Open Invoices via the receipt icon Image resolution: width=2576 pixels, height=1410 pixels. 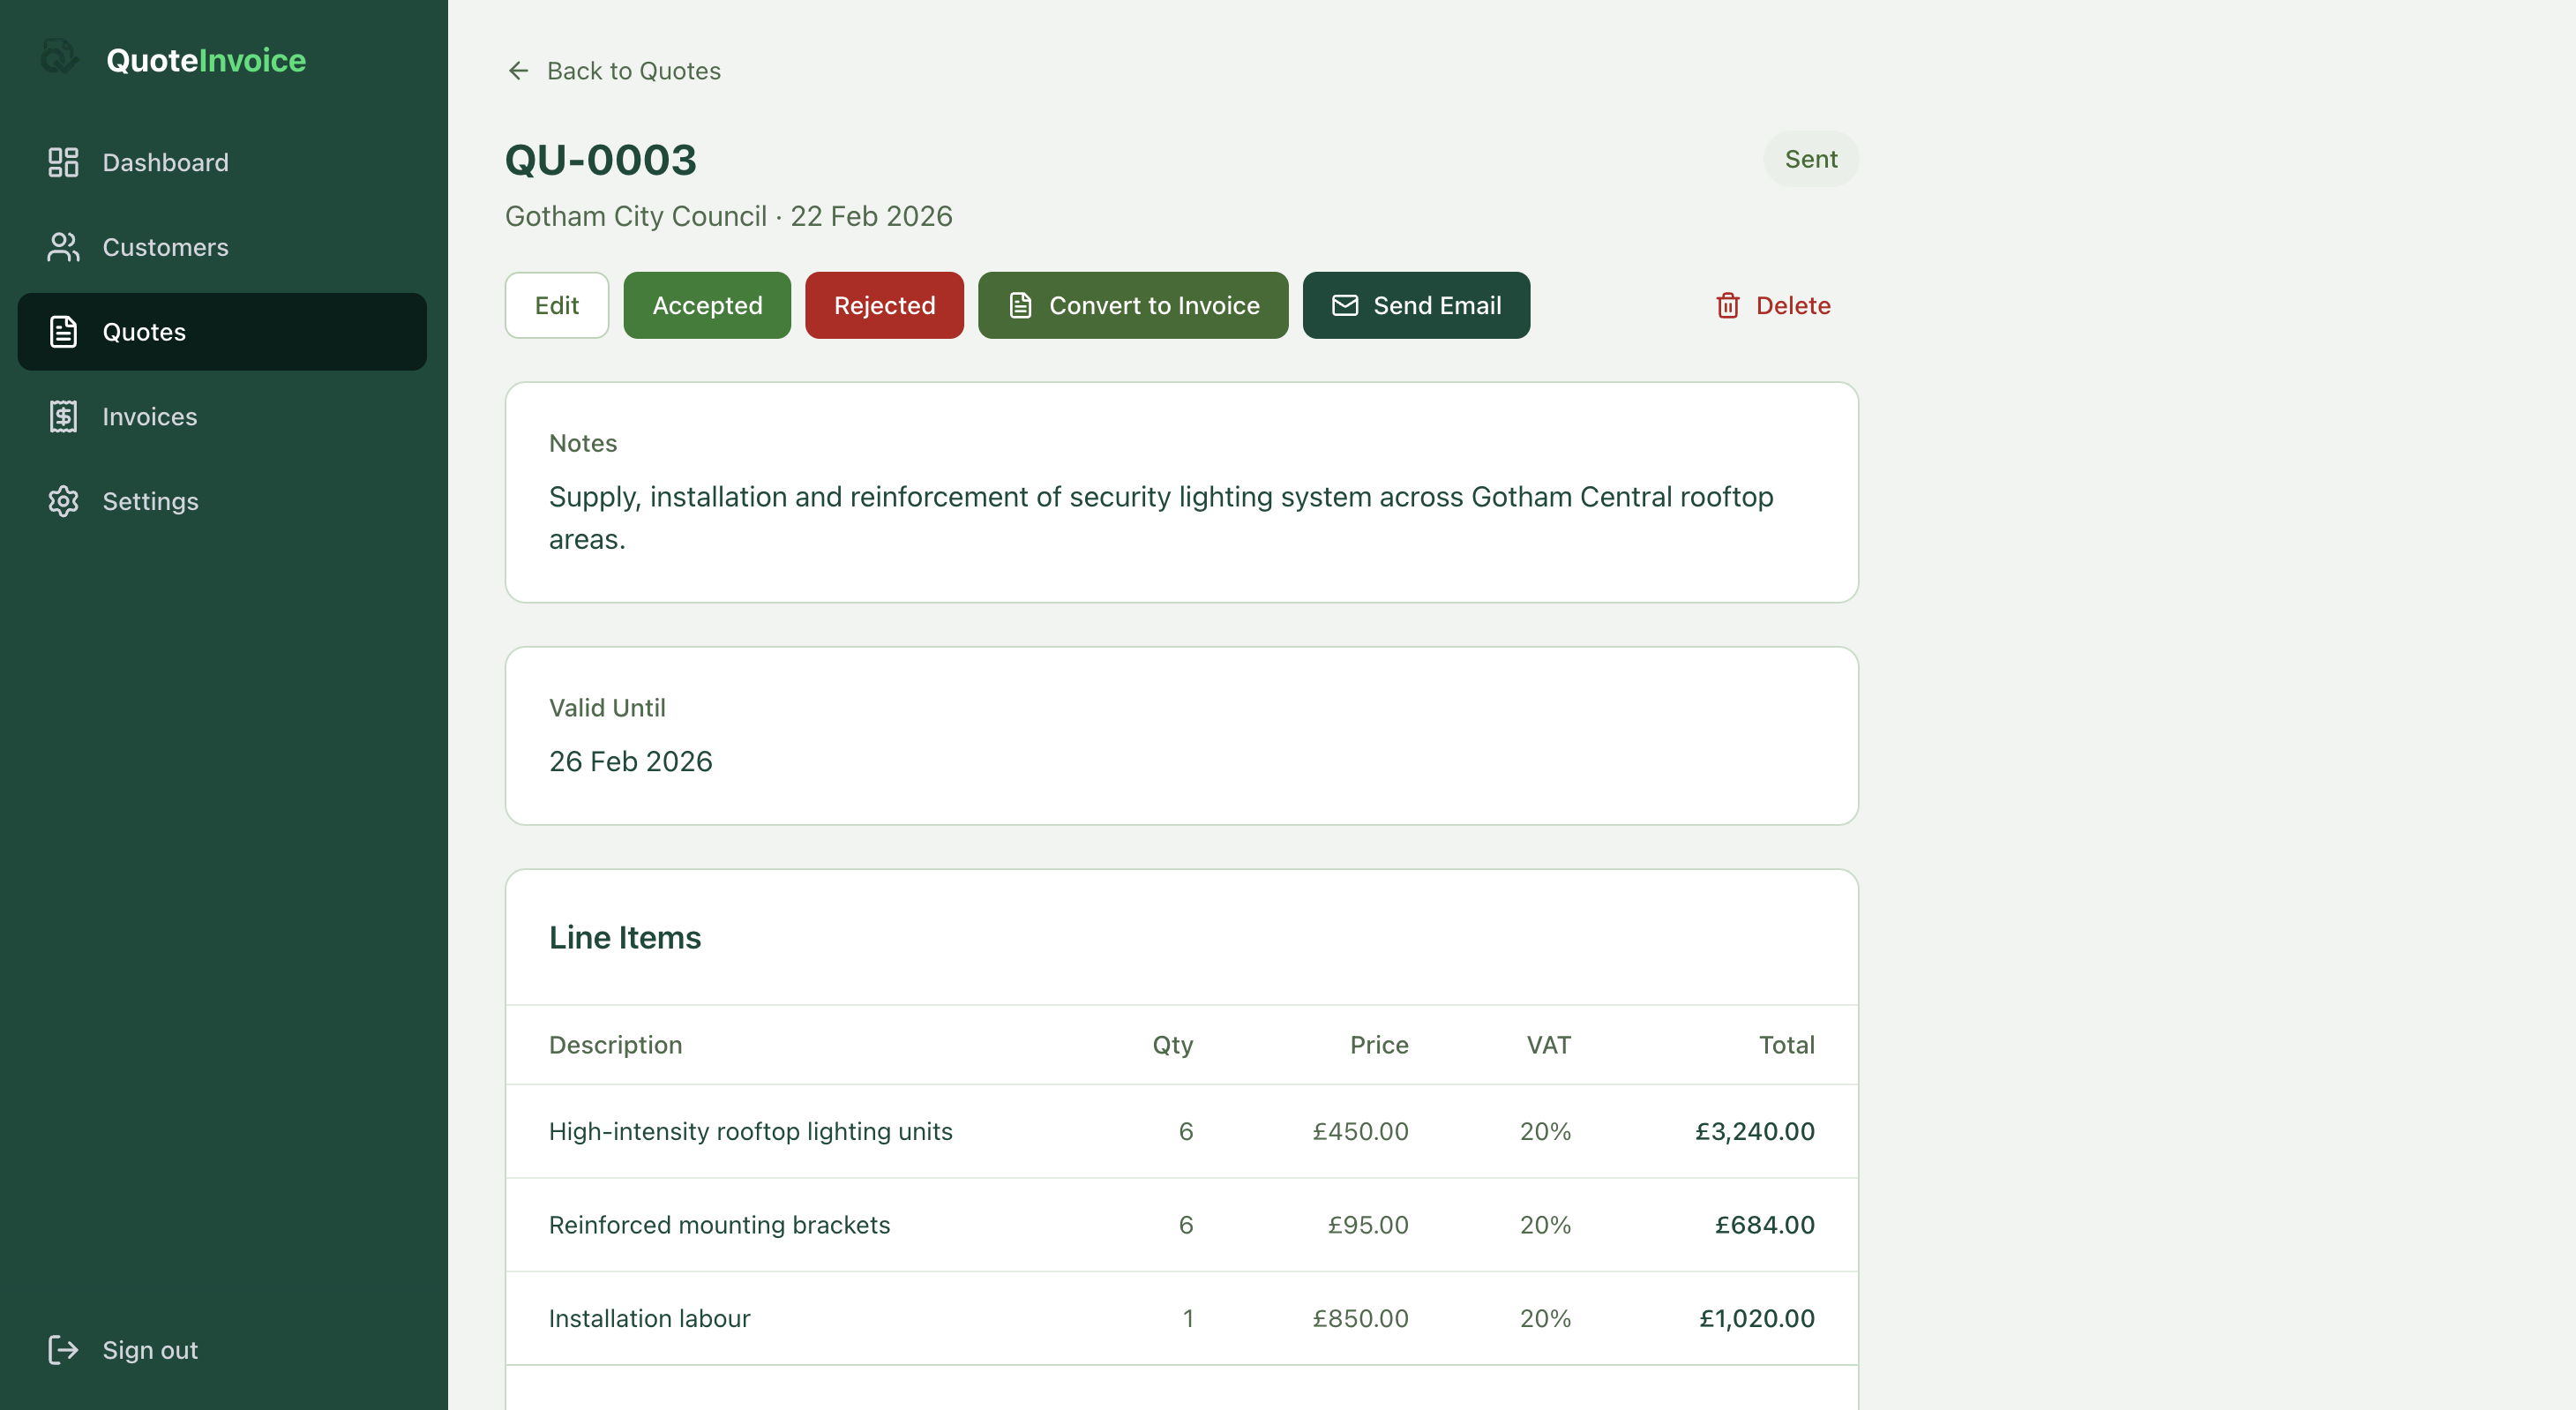coord(63,416)
